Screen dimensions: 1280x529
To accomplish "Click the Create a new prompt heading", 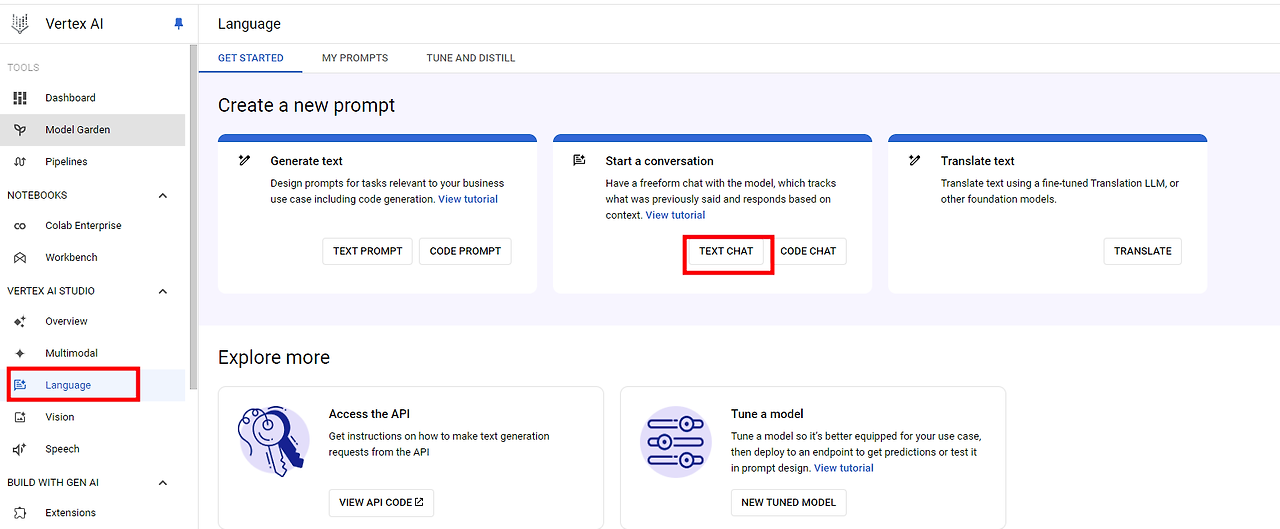I will pos(306,105).
